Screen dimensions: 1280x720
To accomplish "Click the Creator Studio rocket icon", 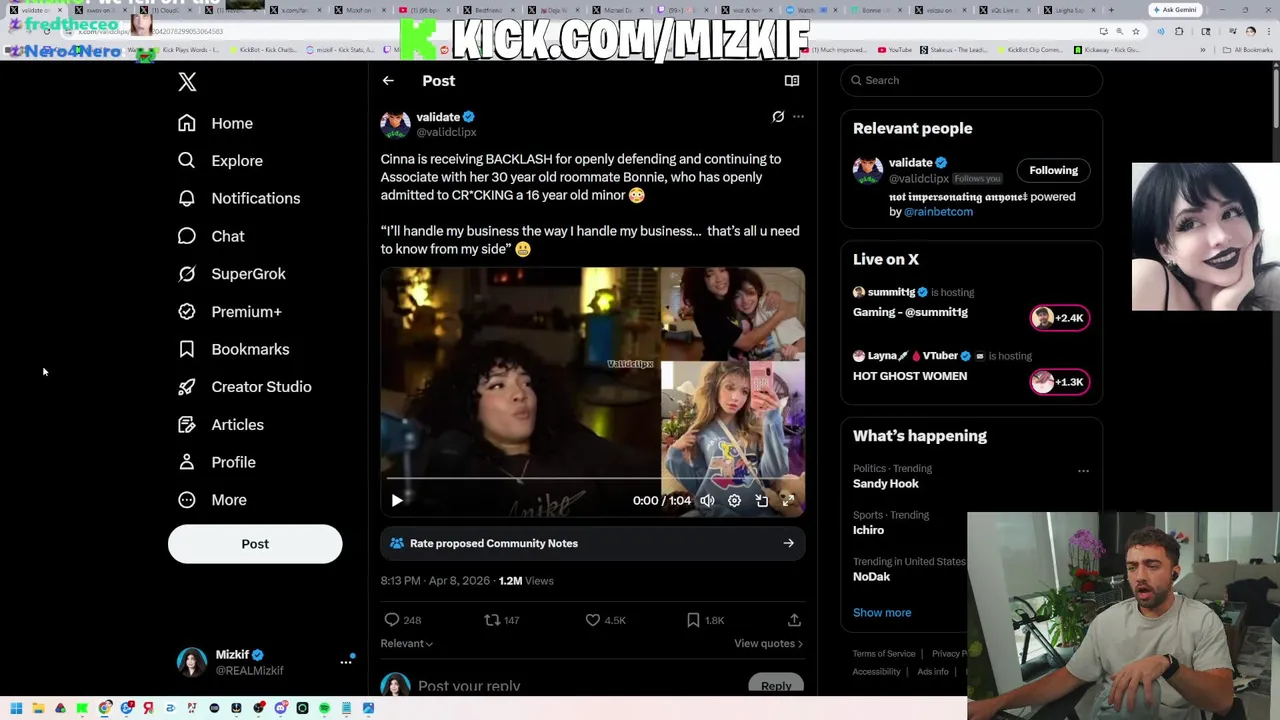I will coord(187,387).
